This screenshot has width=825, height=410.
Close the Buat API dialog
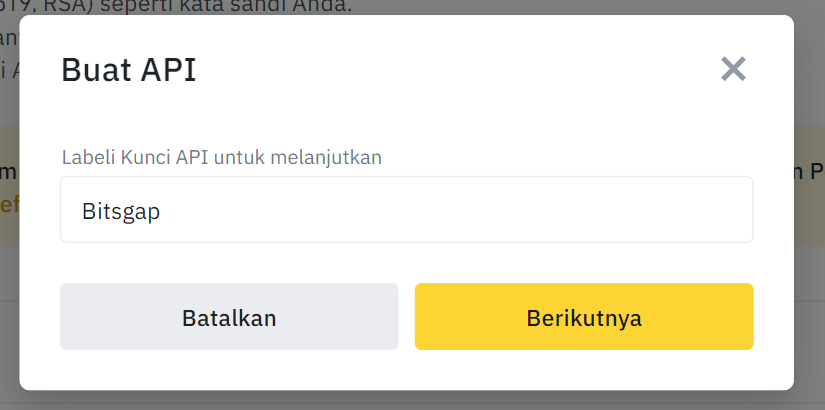733,69
